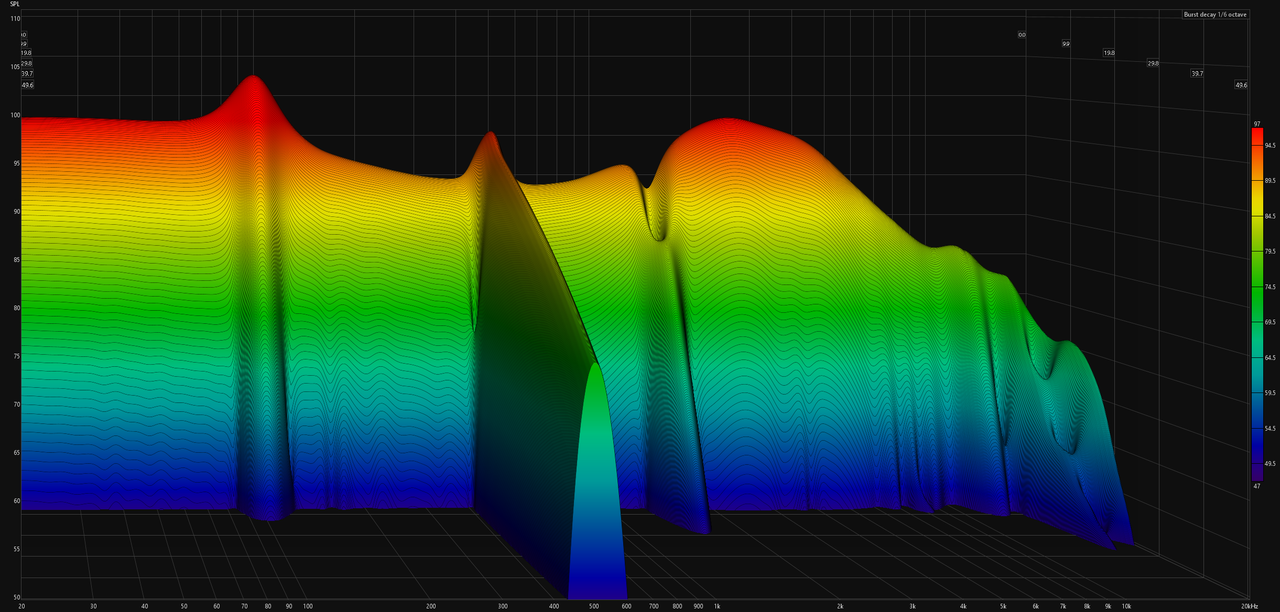Click the 40 label on the frequency axis
1280x612 pixels.
[x=145, y=606]
